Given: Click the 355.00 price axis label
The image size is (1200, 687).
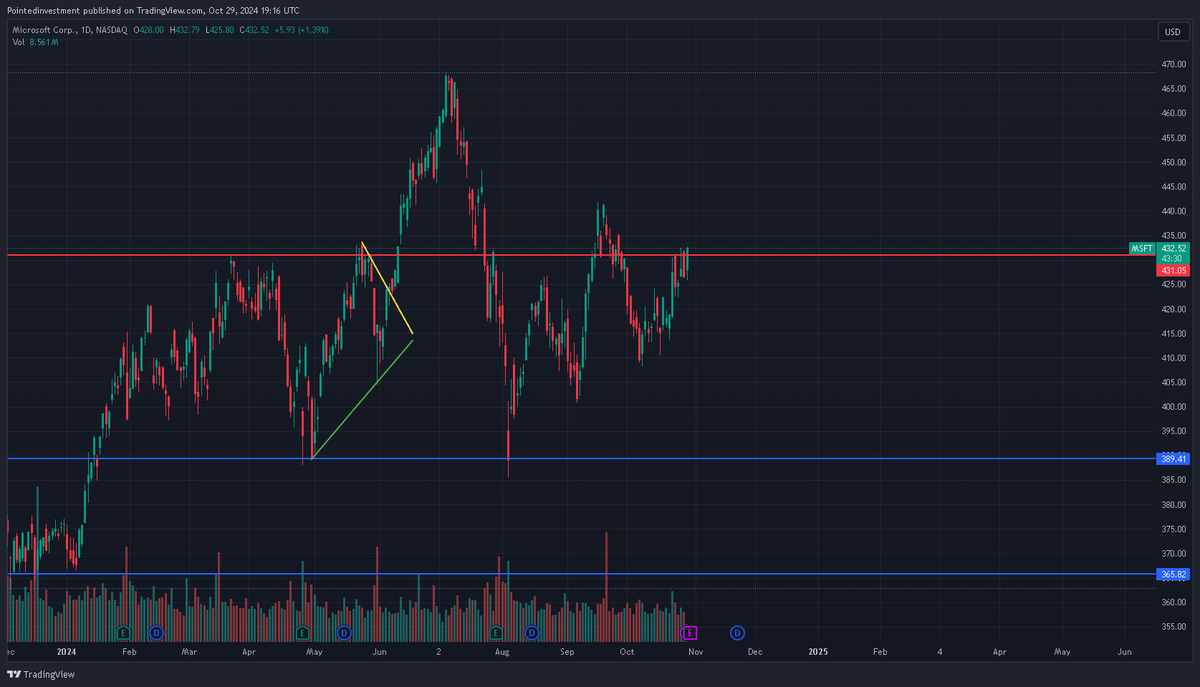Looking at the screenshot, I should pos(1172,627).
